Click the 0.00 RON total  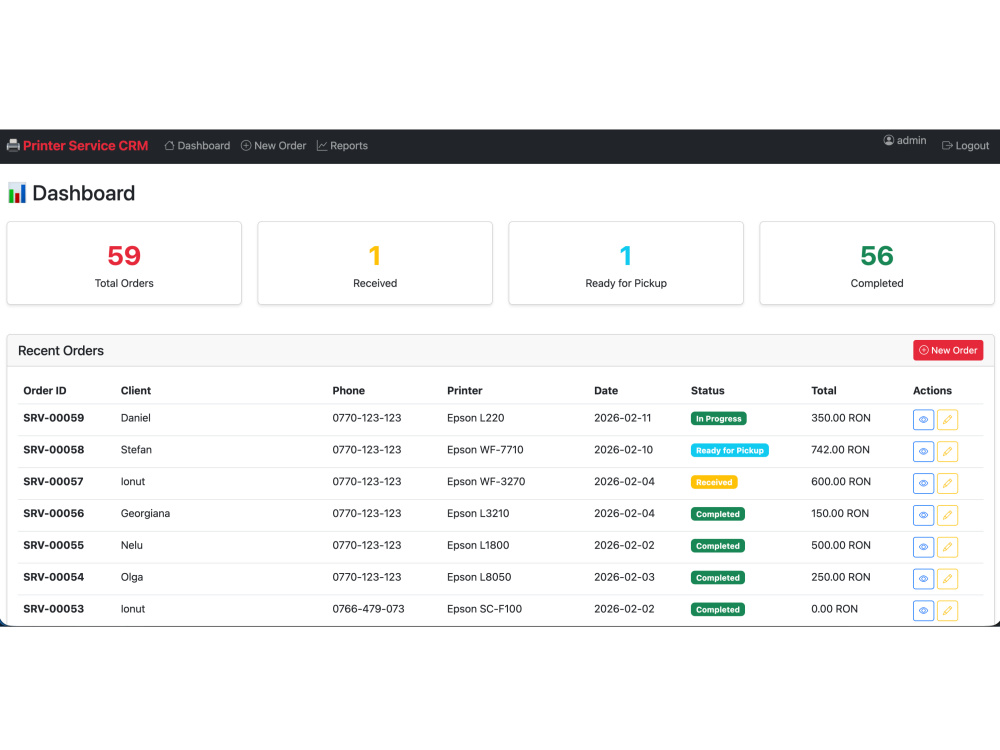[834, 609]
